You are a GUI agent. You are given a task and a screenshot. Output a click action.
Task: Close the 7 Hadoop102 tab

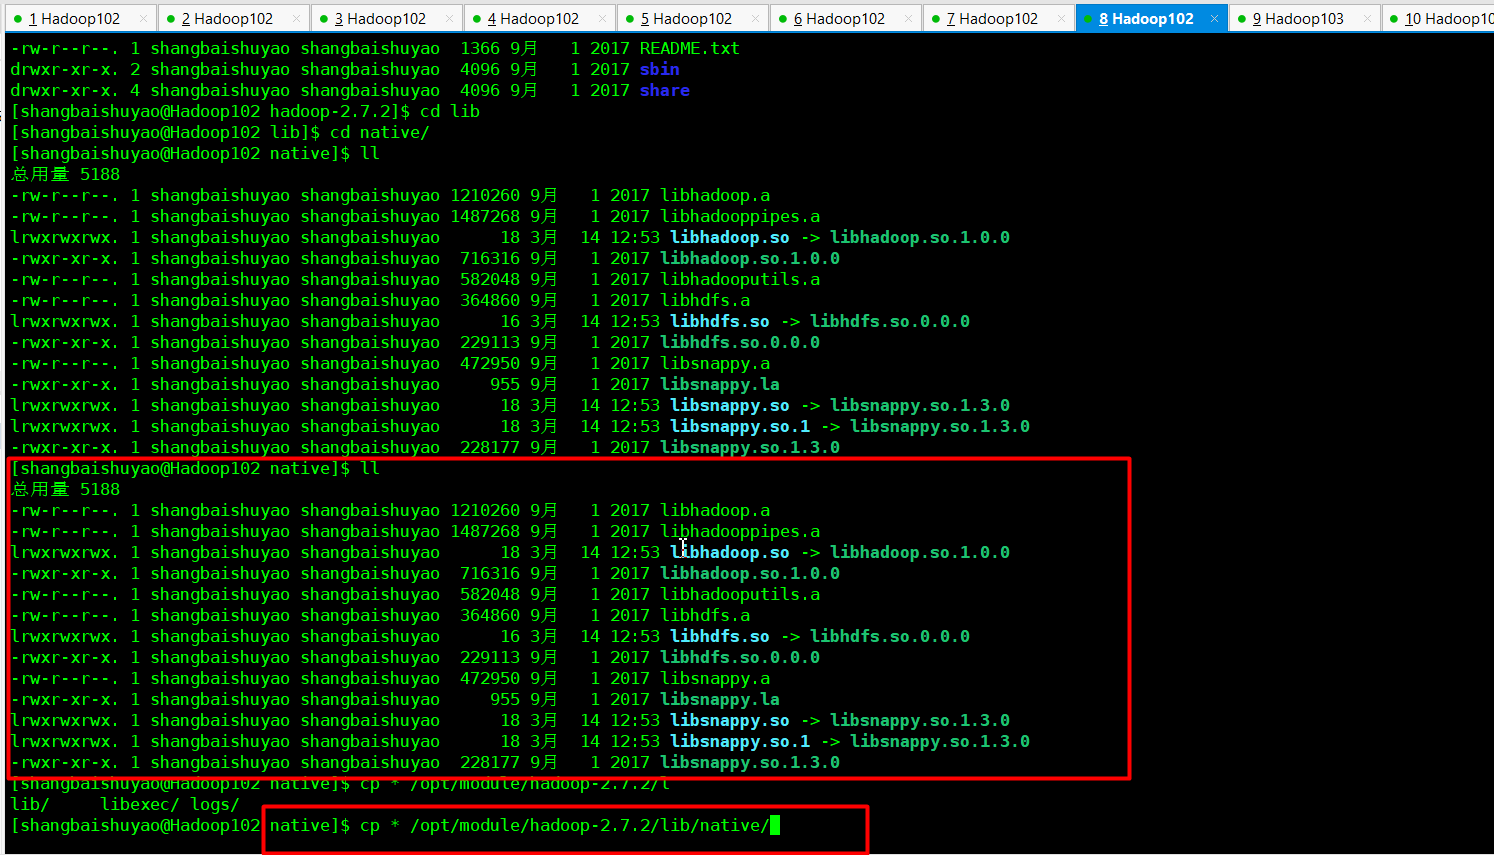pos(1061,19)
